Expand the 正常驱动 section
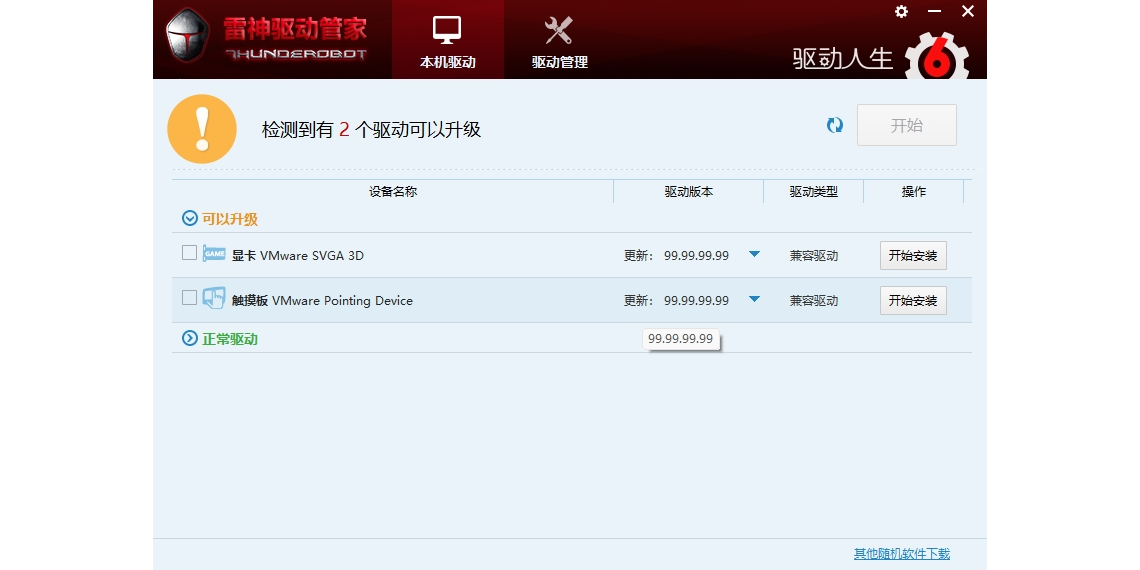Image resolution: width=1140 pixels, height=570 pixels. coord(190,338)
